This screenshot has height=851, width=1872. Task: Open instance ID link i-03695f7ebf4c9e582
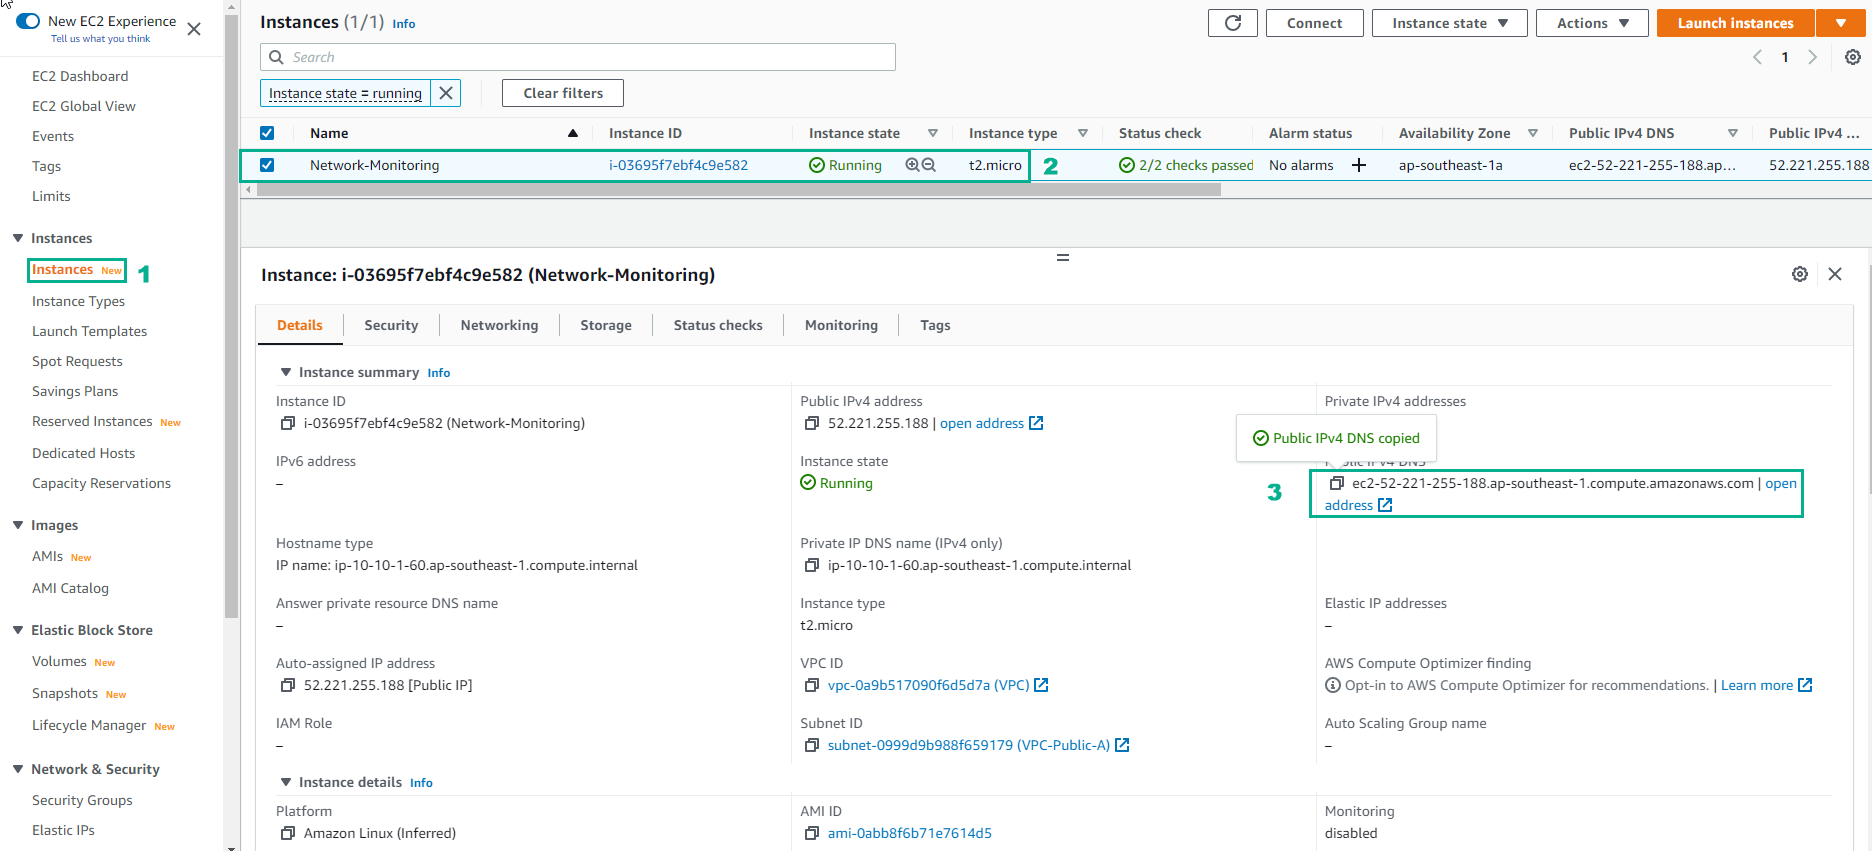(x=678, y=165)
